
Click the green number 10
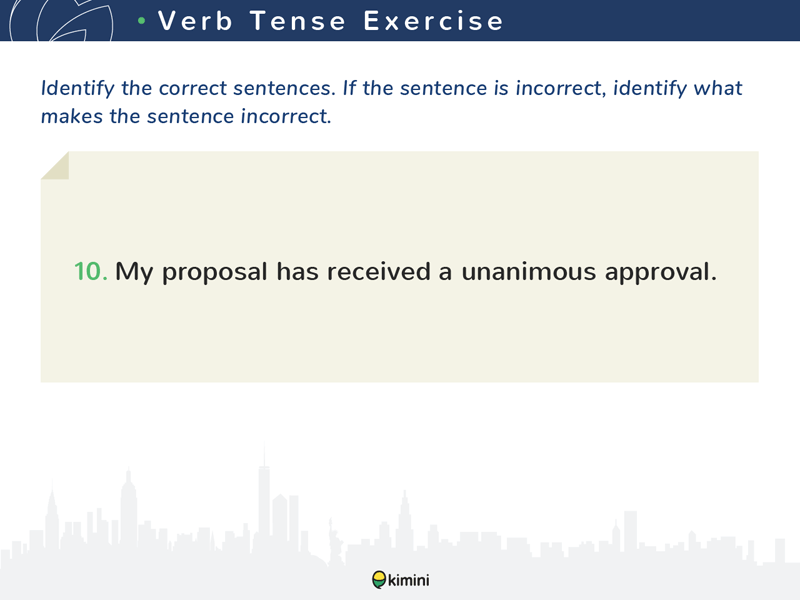[91, 271]
